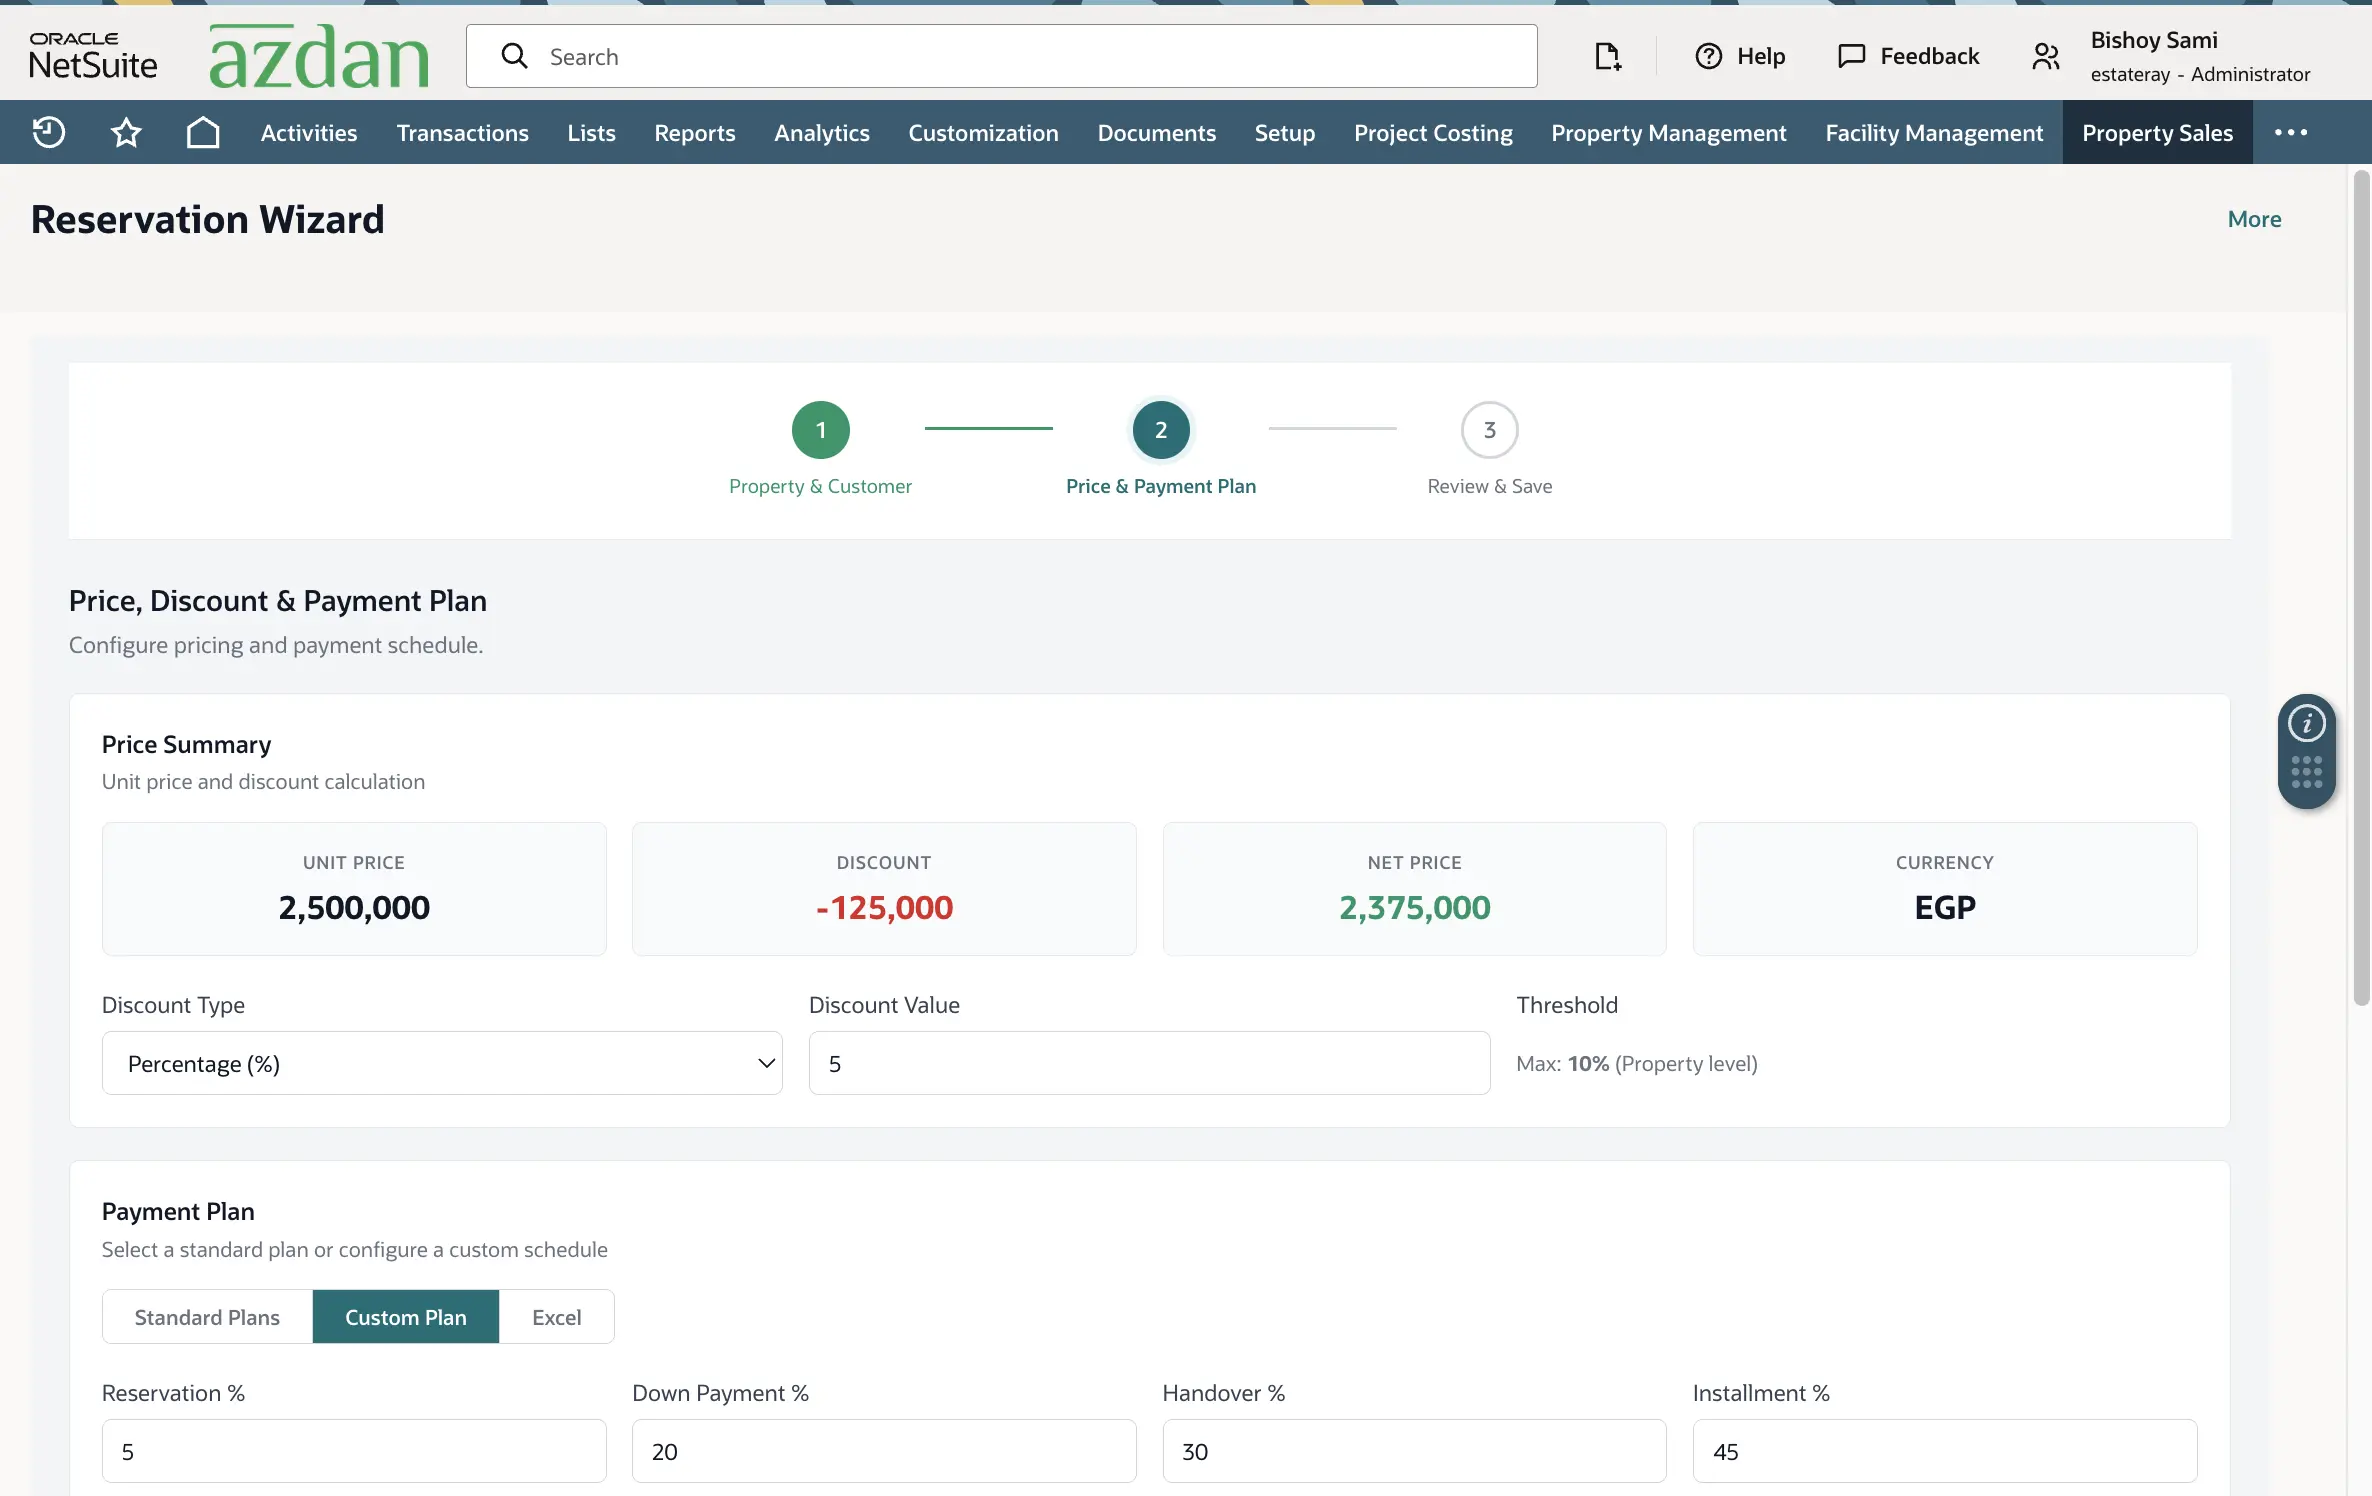Screen dimensions: 2372x1496
Task: Click the Discount Value input field
Action: click(1149, 1063)
